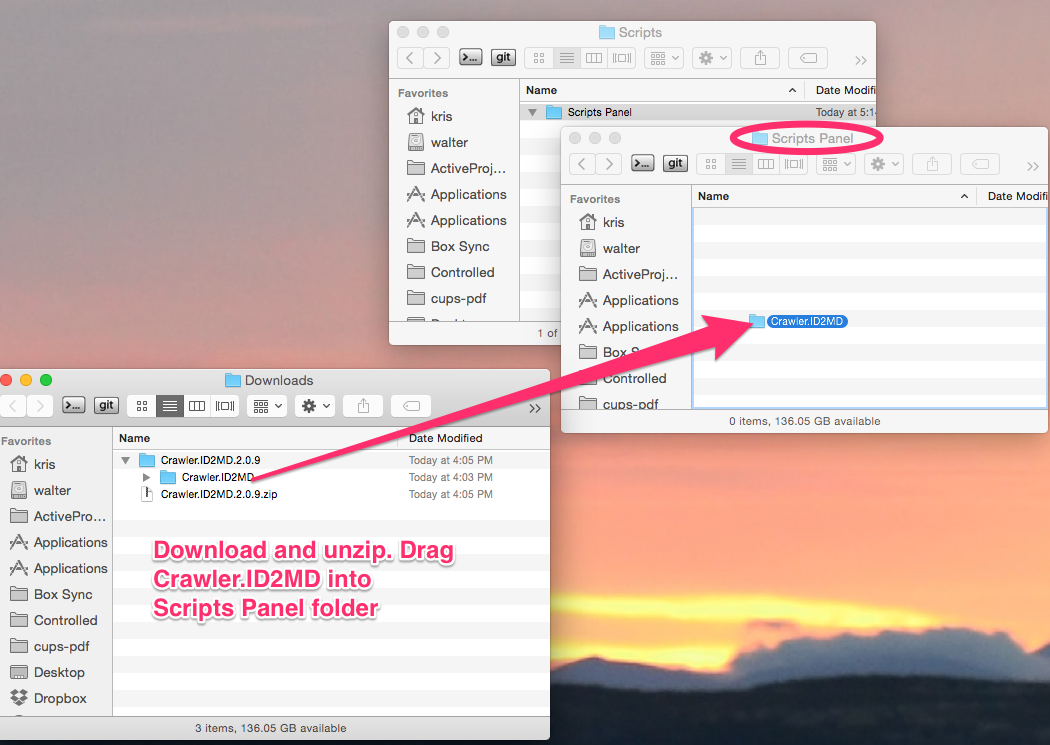
Task: Click edit tags button in Scripts window
Action: click(808, 58)
